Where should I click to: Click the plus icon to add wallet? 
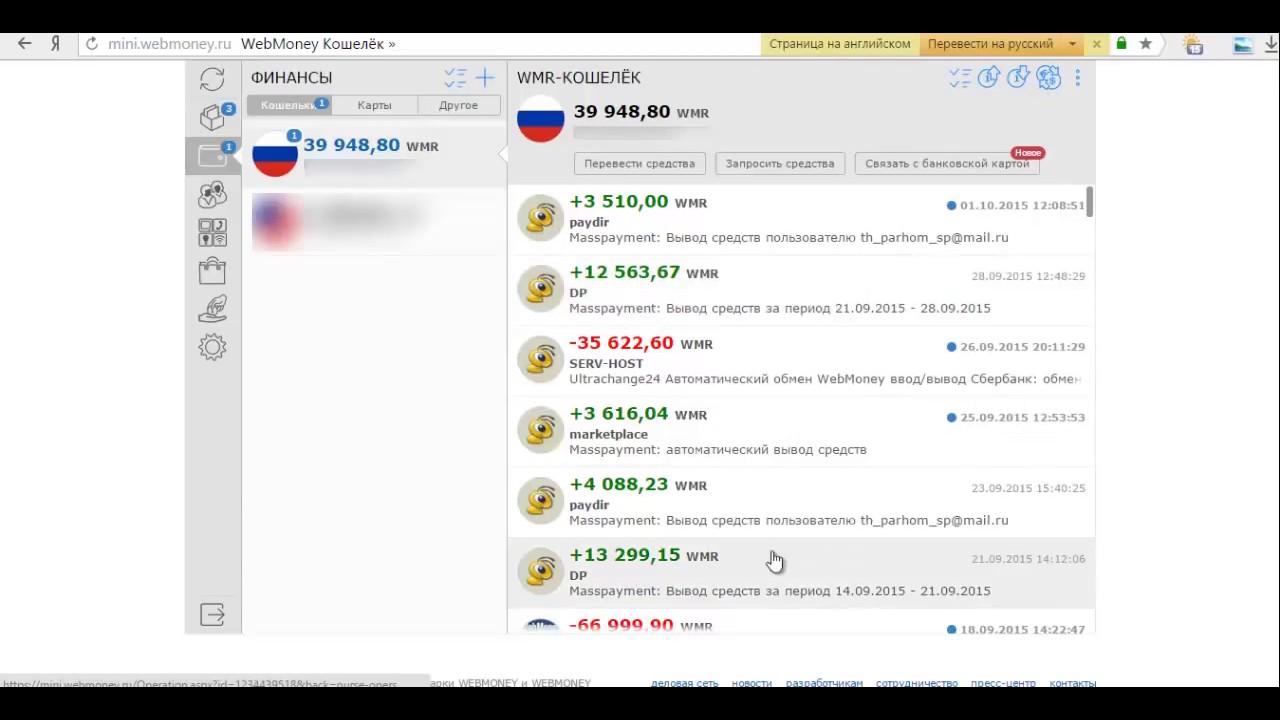pyautogui.click(x=485, y=77)
